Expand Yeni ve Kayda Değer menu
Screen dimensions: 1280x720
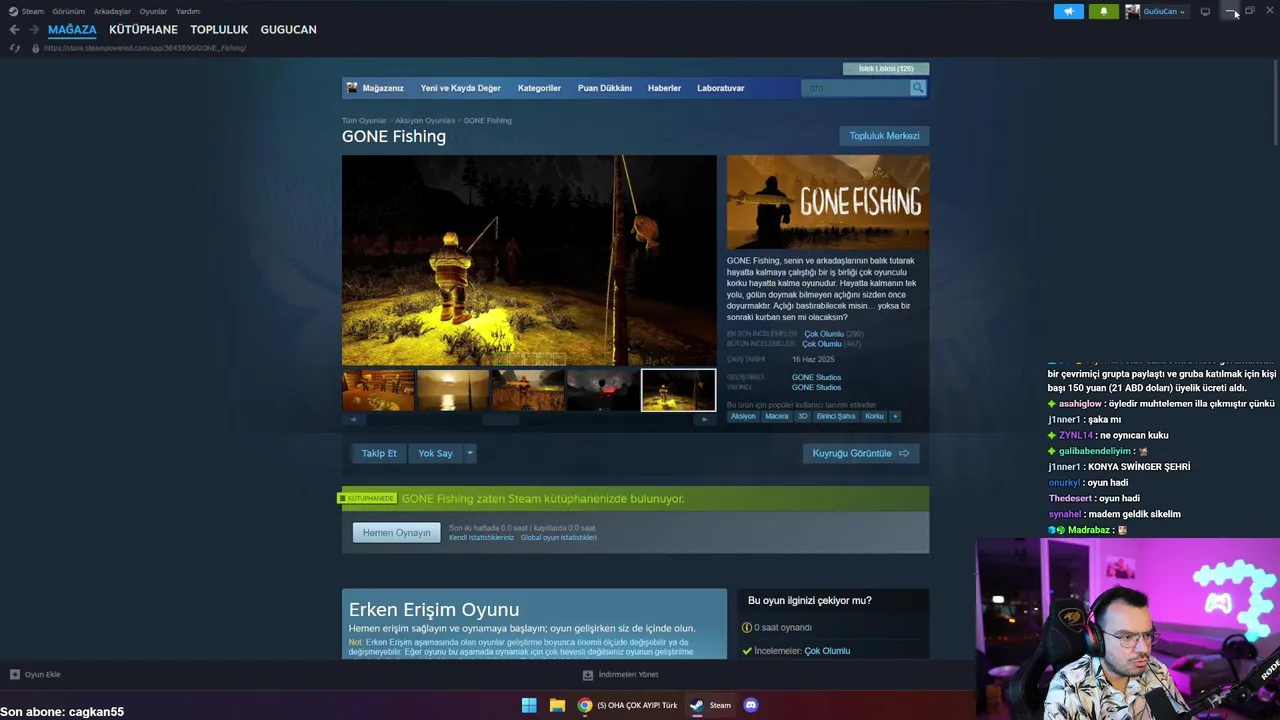pos(460,88)
